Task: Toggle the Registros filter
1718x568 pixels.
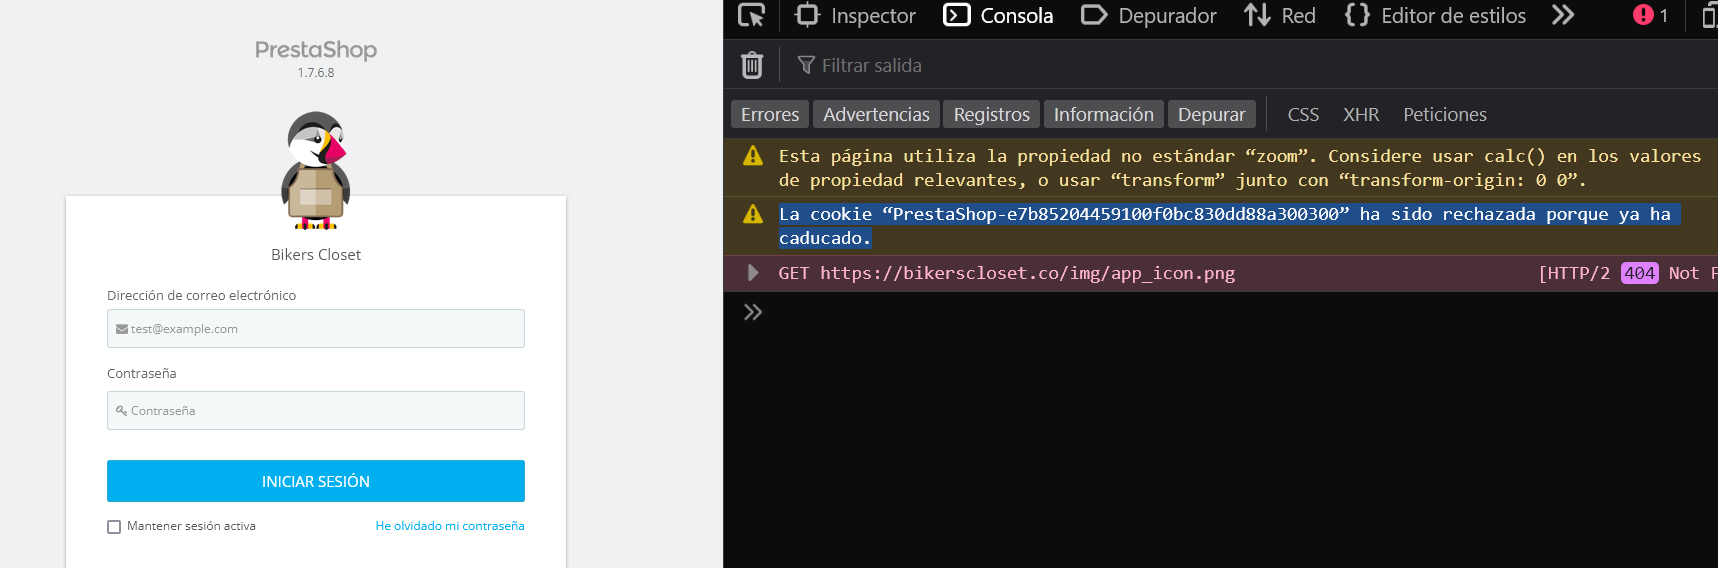Action: (x=991, y=114)
